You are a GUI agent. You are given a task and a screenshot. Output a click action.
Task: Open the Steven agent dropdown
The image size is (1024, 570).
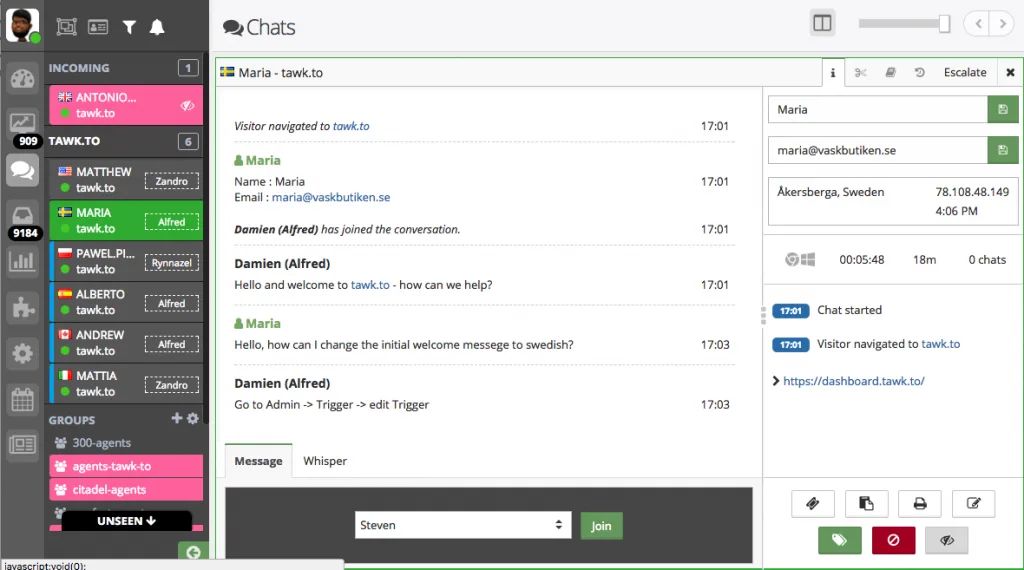(463, 525)
